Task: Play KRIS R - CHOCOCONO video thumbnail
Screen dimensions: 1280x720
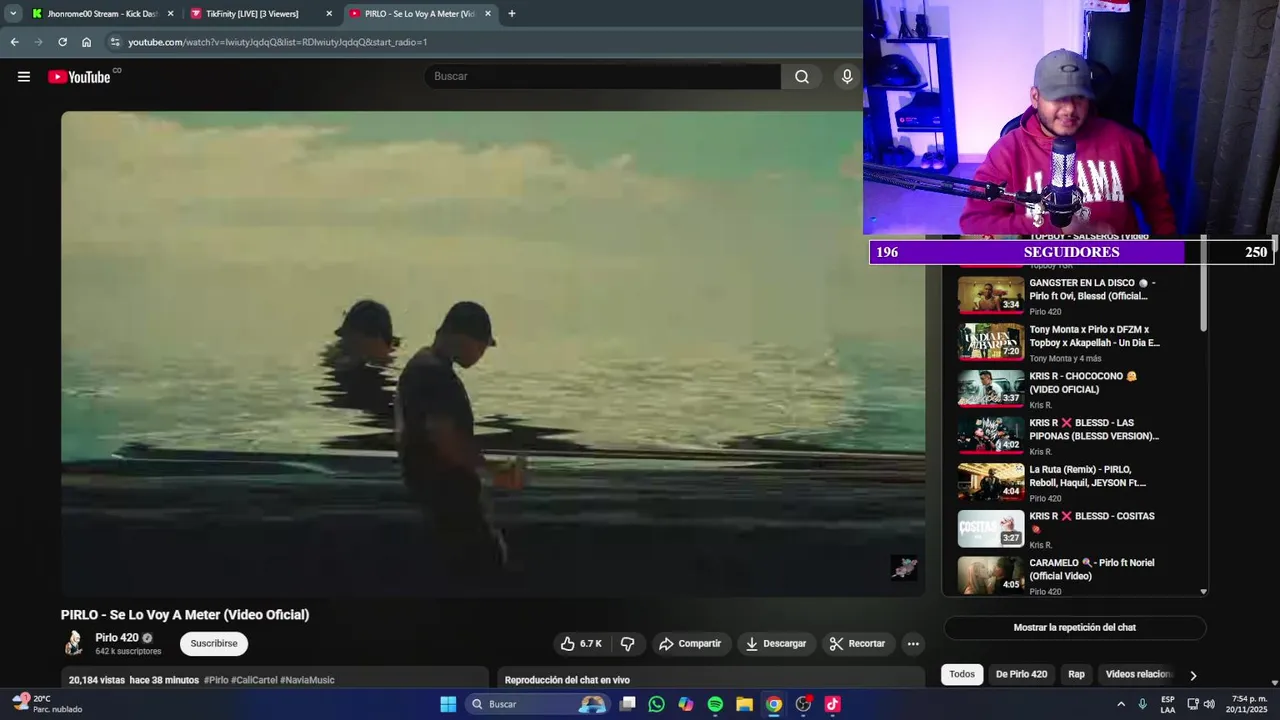Action: click(991, 389)
